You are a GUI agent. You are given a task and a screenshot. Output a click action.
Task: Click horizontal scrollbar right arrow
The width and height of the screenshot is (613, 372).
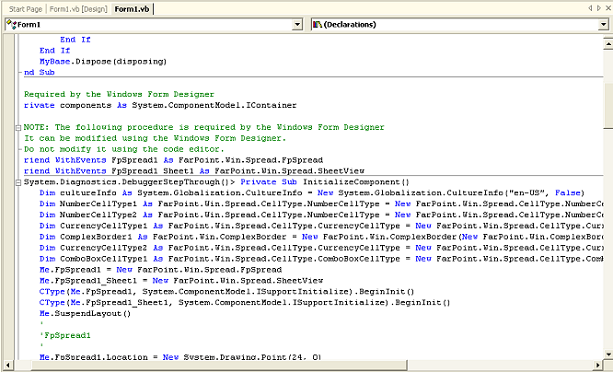pos(598,365)
